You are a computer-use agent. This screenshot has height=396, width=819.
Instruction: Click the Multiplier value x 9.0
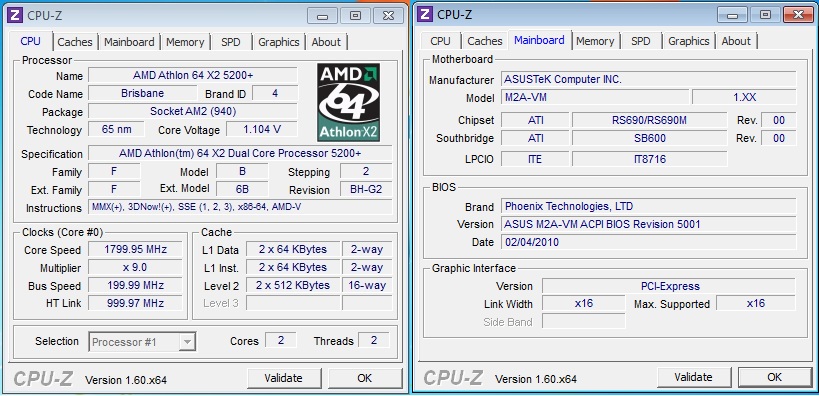click(135, 267)
